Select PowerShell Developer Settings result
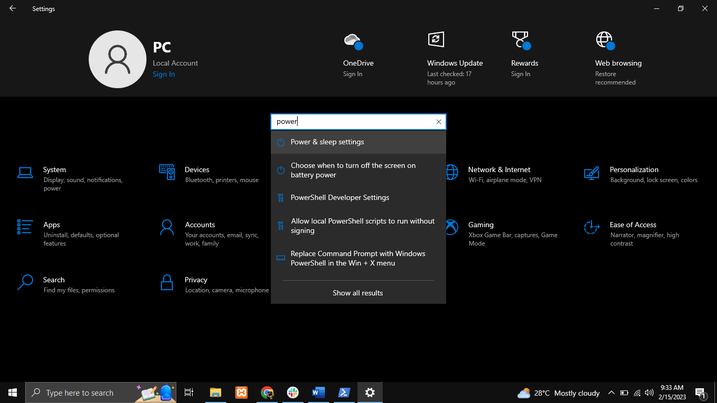Image resolution: width=717 pixels, height=403 pixels. tap(358, 198)
